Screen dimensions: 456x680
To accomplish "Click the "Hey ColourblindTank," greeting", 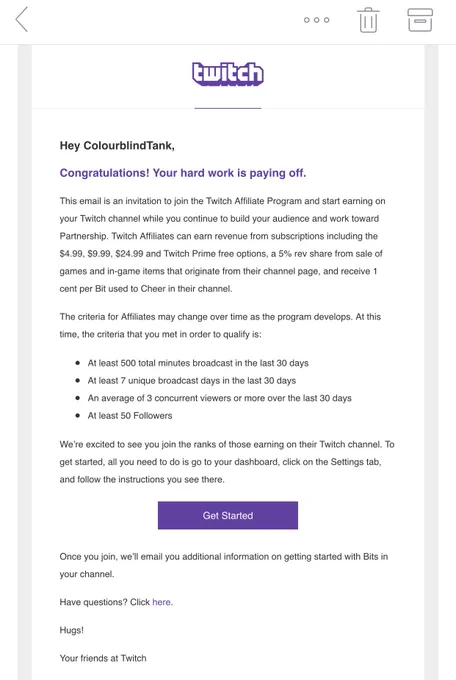I will (x=117, y=146).
